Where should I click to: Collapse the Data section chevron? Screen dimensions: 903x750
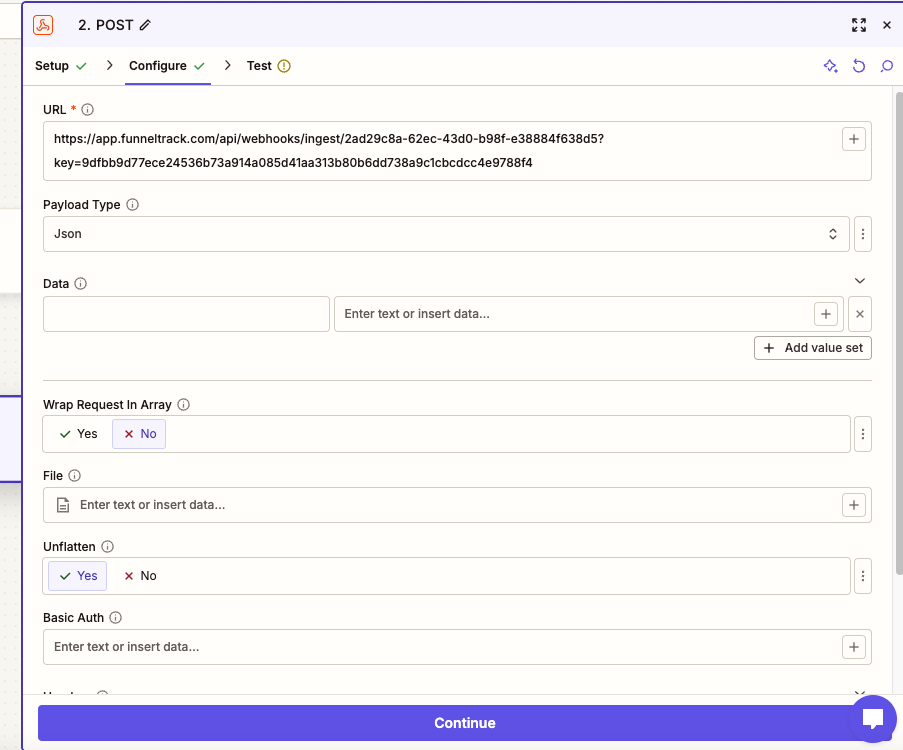(860, 281)
